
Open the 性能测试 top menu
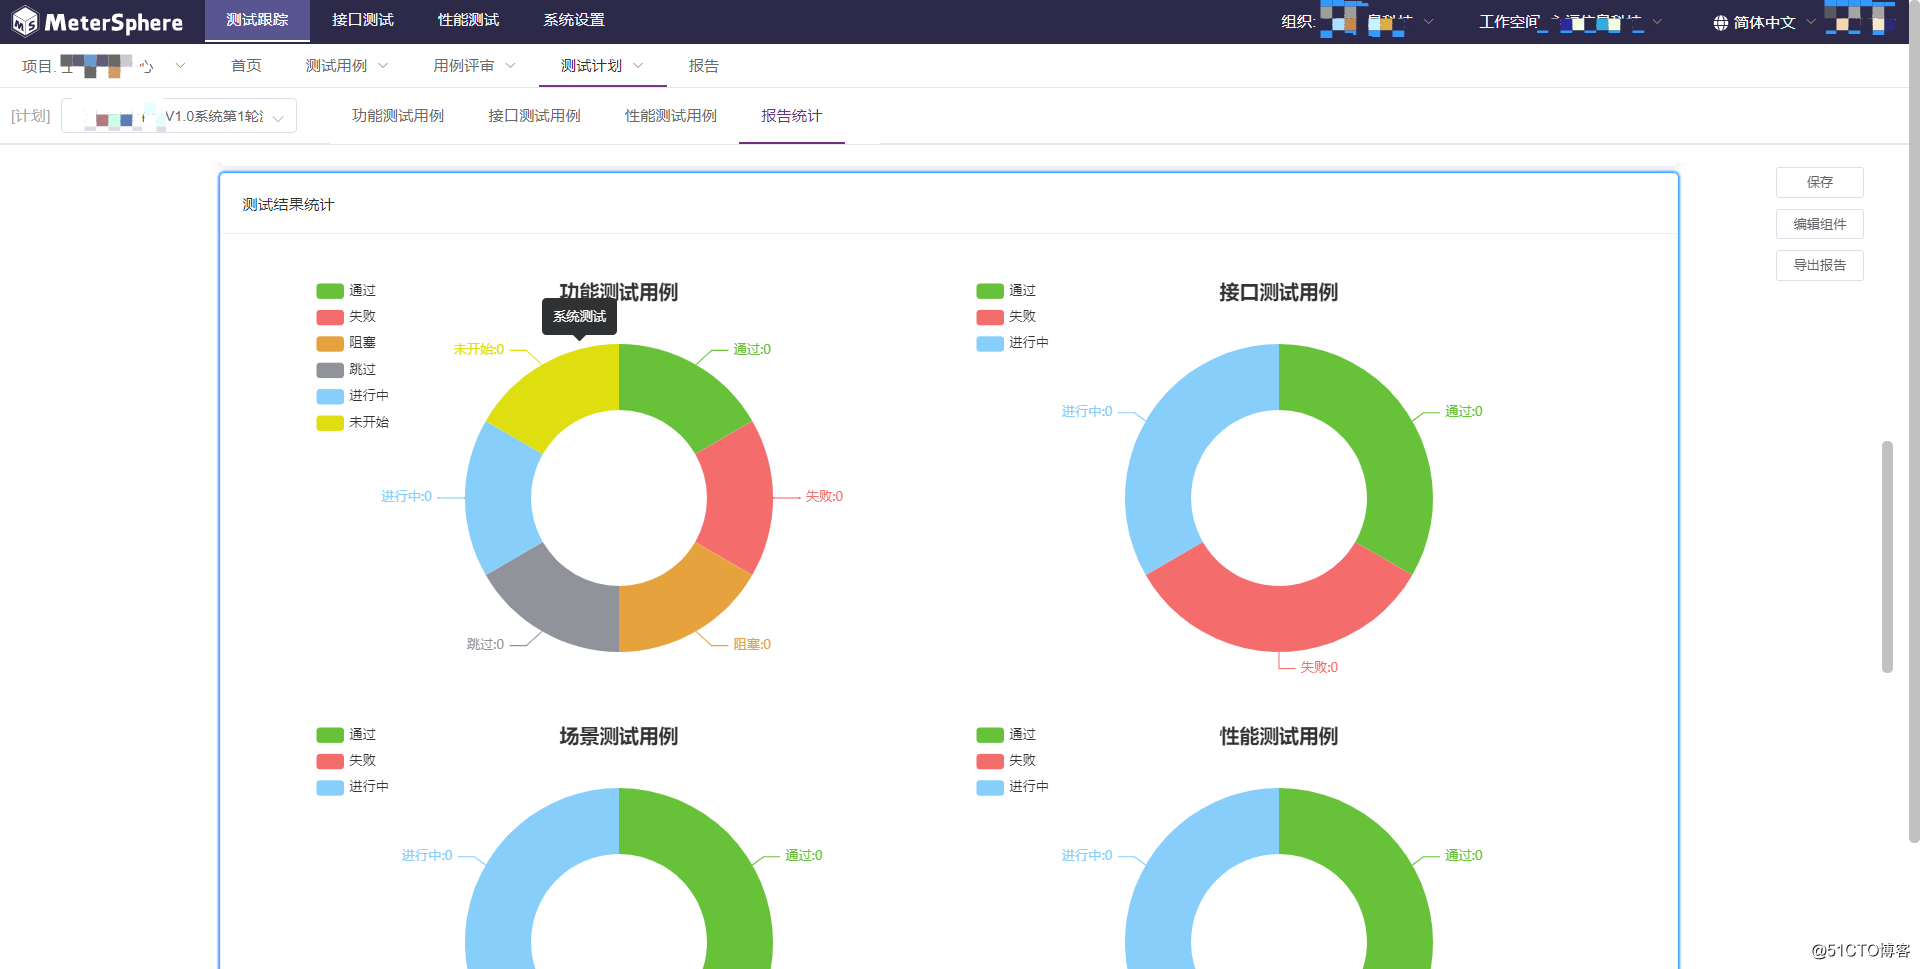click(x=469, y=20)
